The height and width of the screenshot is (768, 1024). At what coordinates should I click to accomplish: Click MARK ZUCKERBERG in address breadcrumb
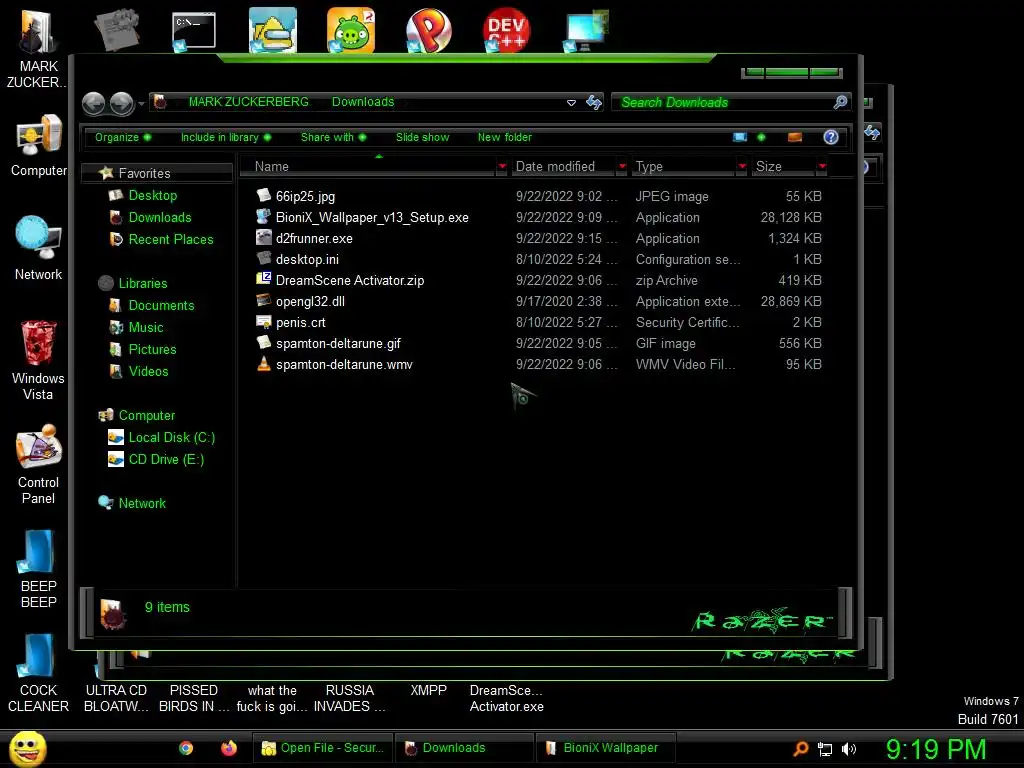[x=248, y=102]
